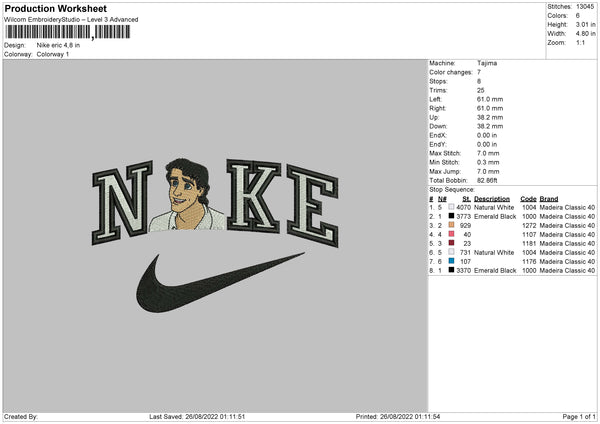
Task: Click design name 'Nike eric 4,8 in'
Action: click(x=58, y=45)
